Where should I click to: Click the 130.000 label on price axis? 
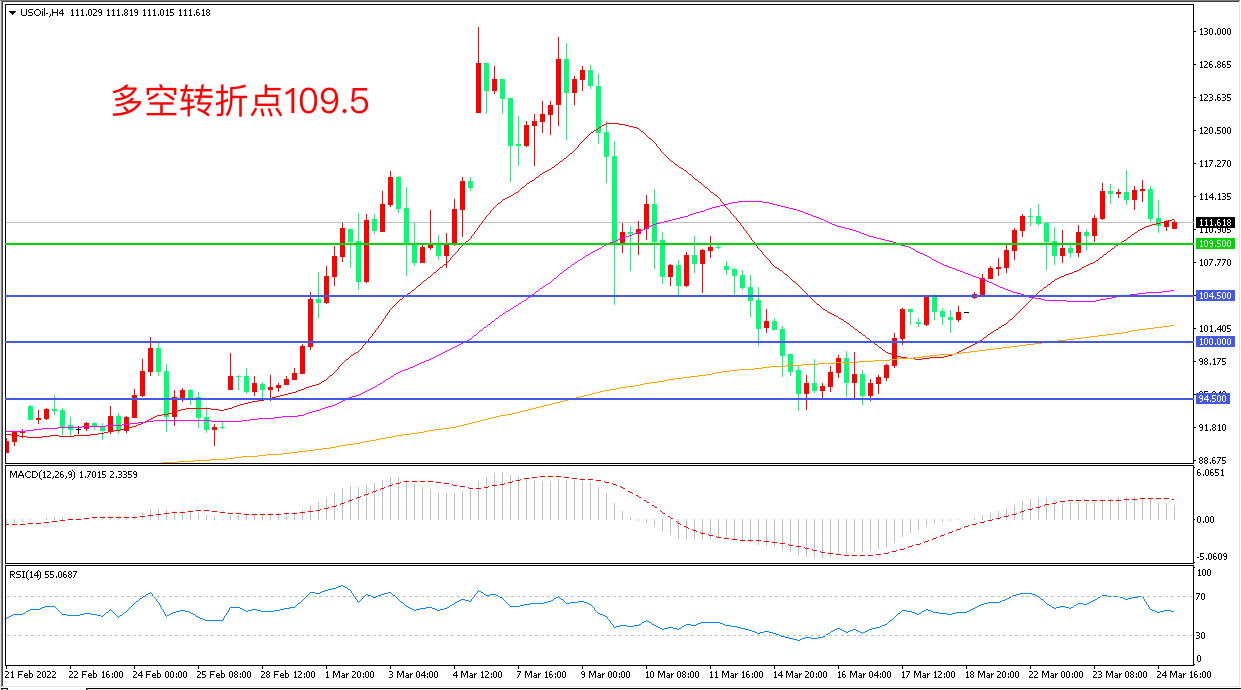(1214, 32)
